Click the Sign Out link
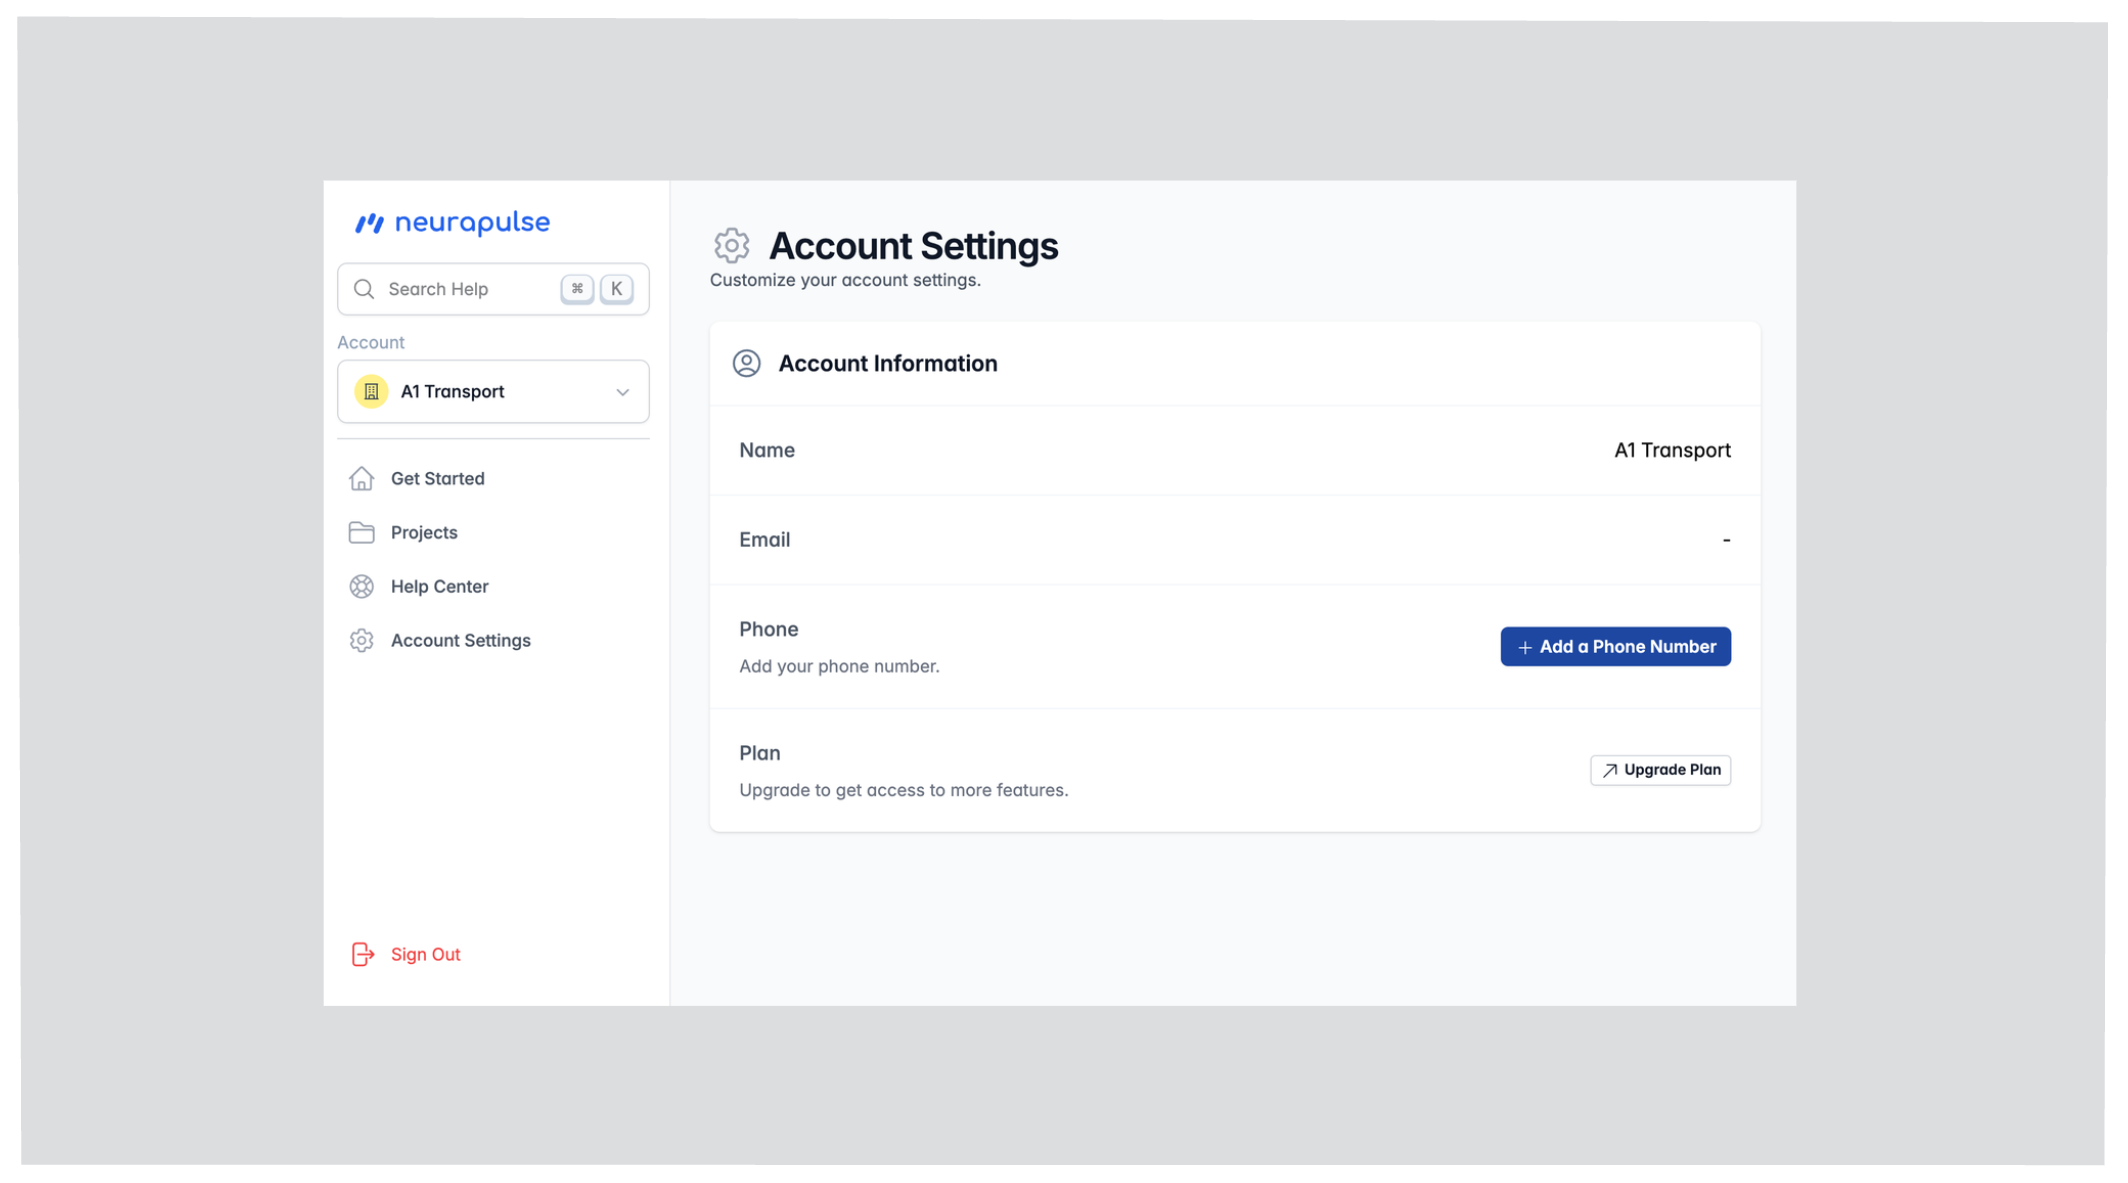 tap(425, 954)
